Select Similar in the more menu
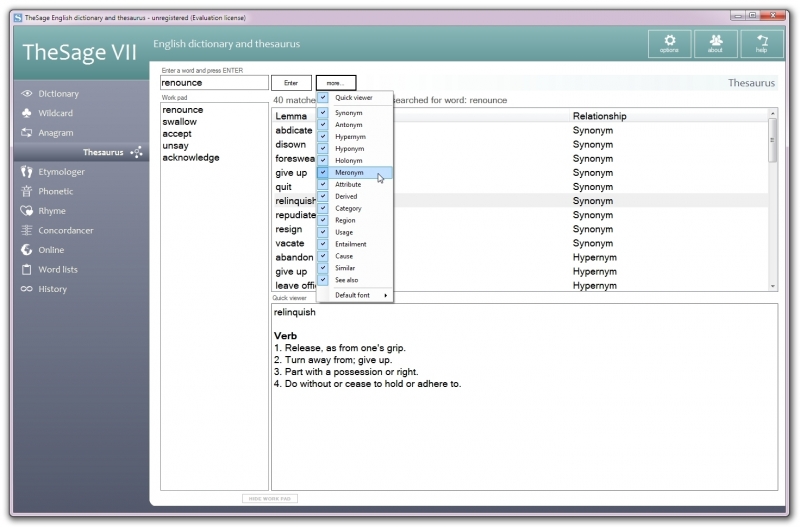Image resolution: width=800 pixels, height=527 pixels. coord(355,268)
